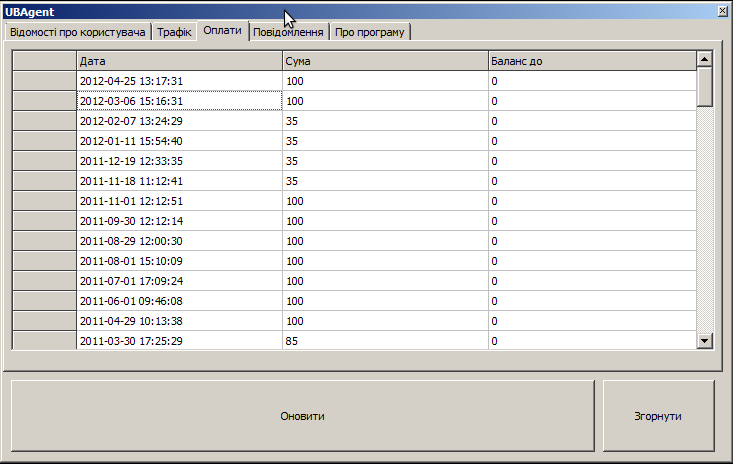Image resolution: width=733 pixels, height=464 pixels.
Task: Select balance cell in the 2012-02-07 row
Action: click(x=591, y=121)
